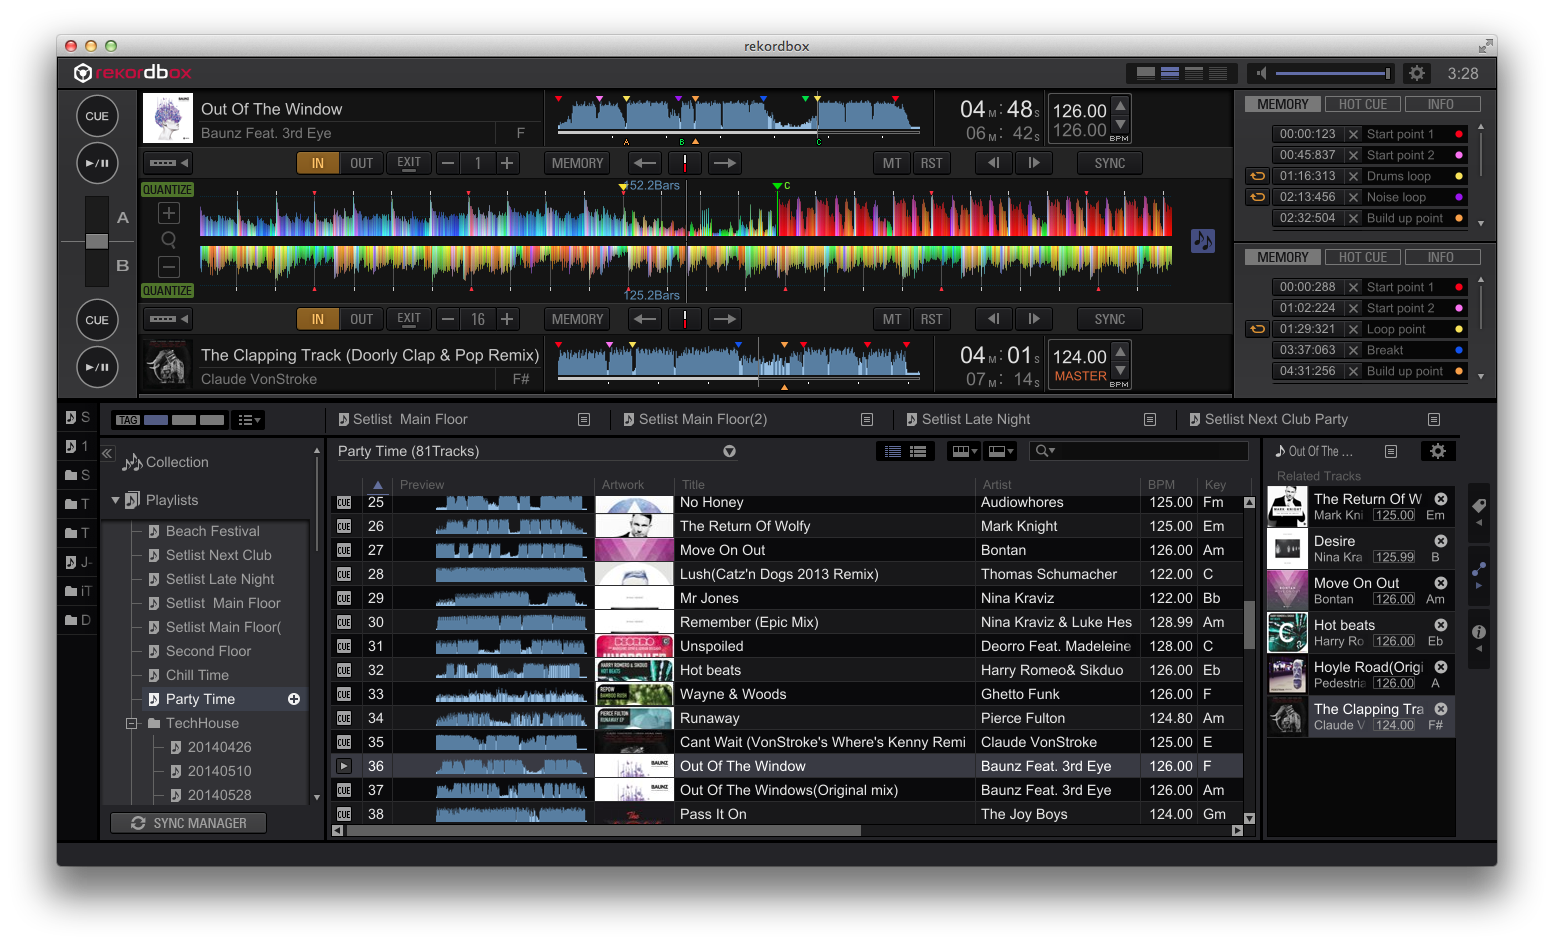The width and height of the screenshot is (1554, 945).
Task: Click the deck A loop IN button
Action: pyautogui.click(x=318, y=163)
